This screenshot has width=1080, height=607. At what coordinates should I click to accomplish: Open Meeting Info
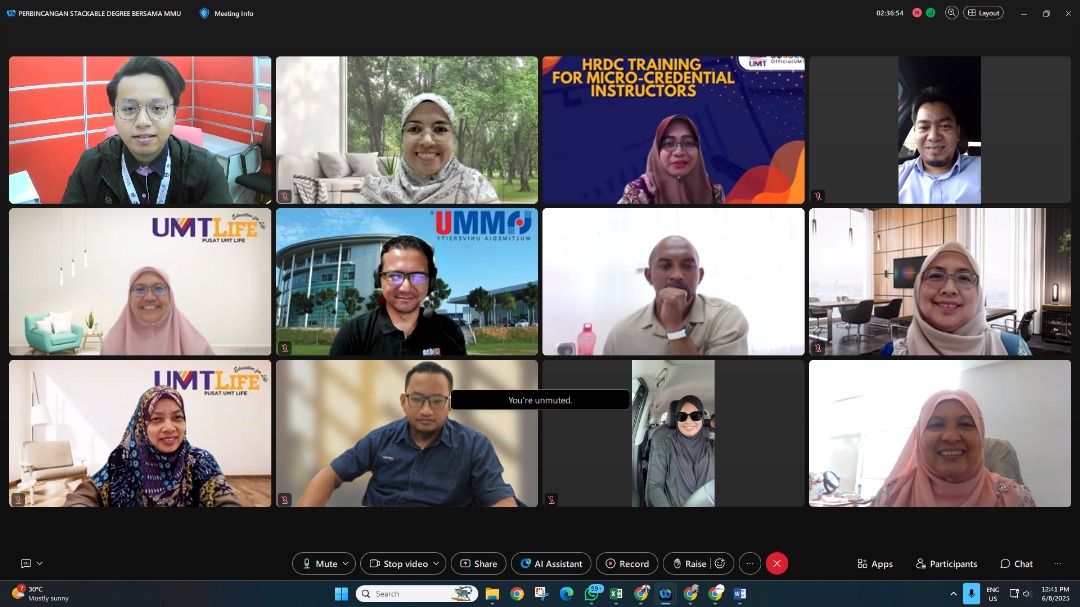pos(226,13)
